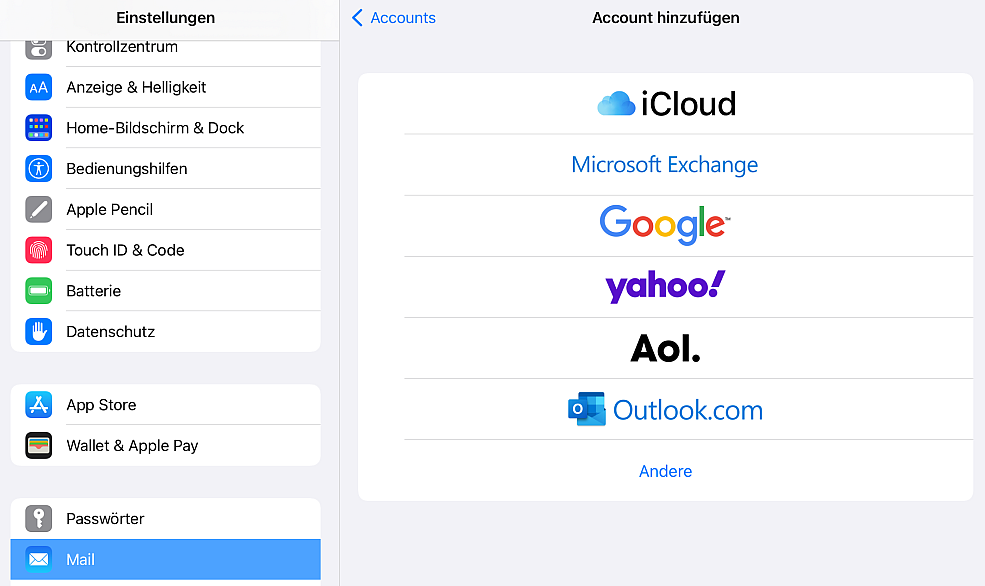
Task: Select Outlook.com as account type
Action: pos(665,410)
